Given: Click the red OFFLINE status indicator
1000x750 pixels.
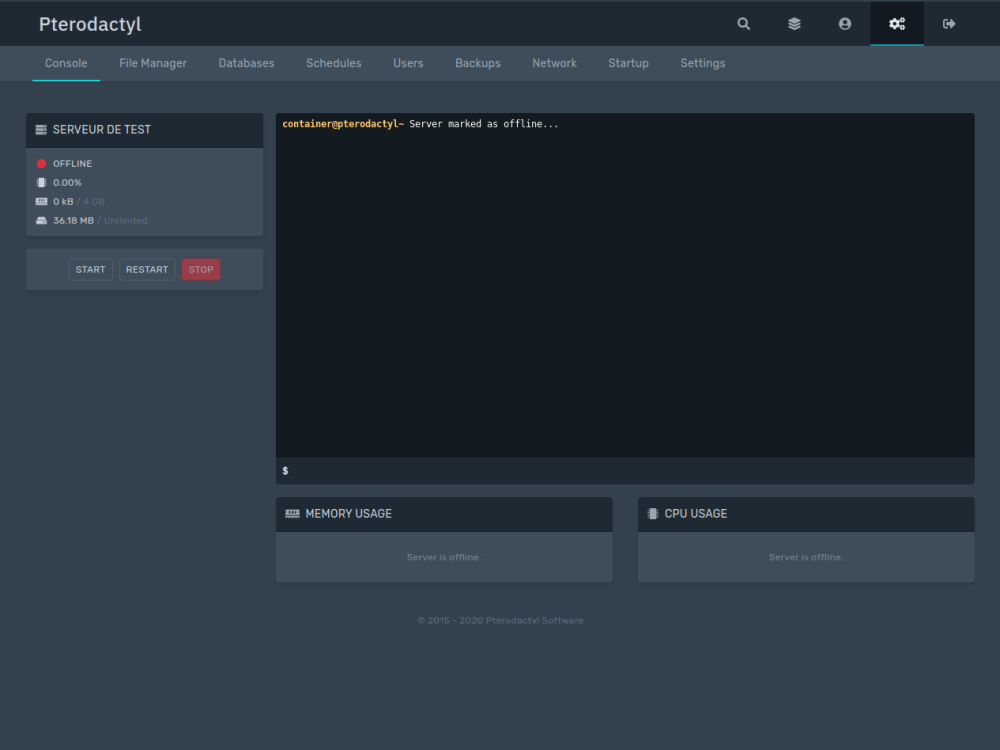Looking at the screenshot, I should (41, 163).
